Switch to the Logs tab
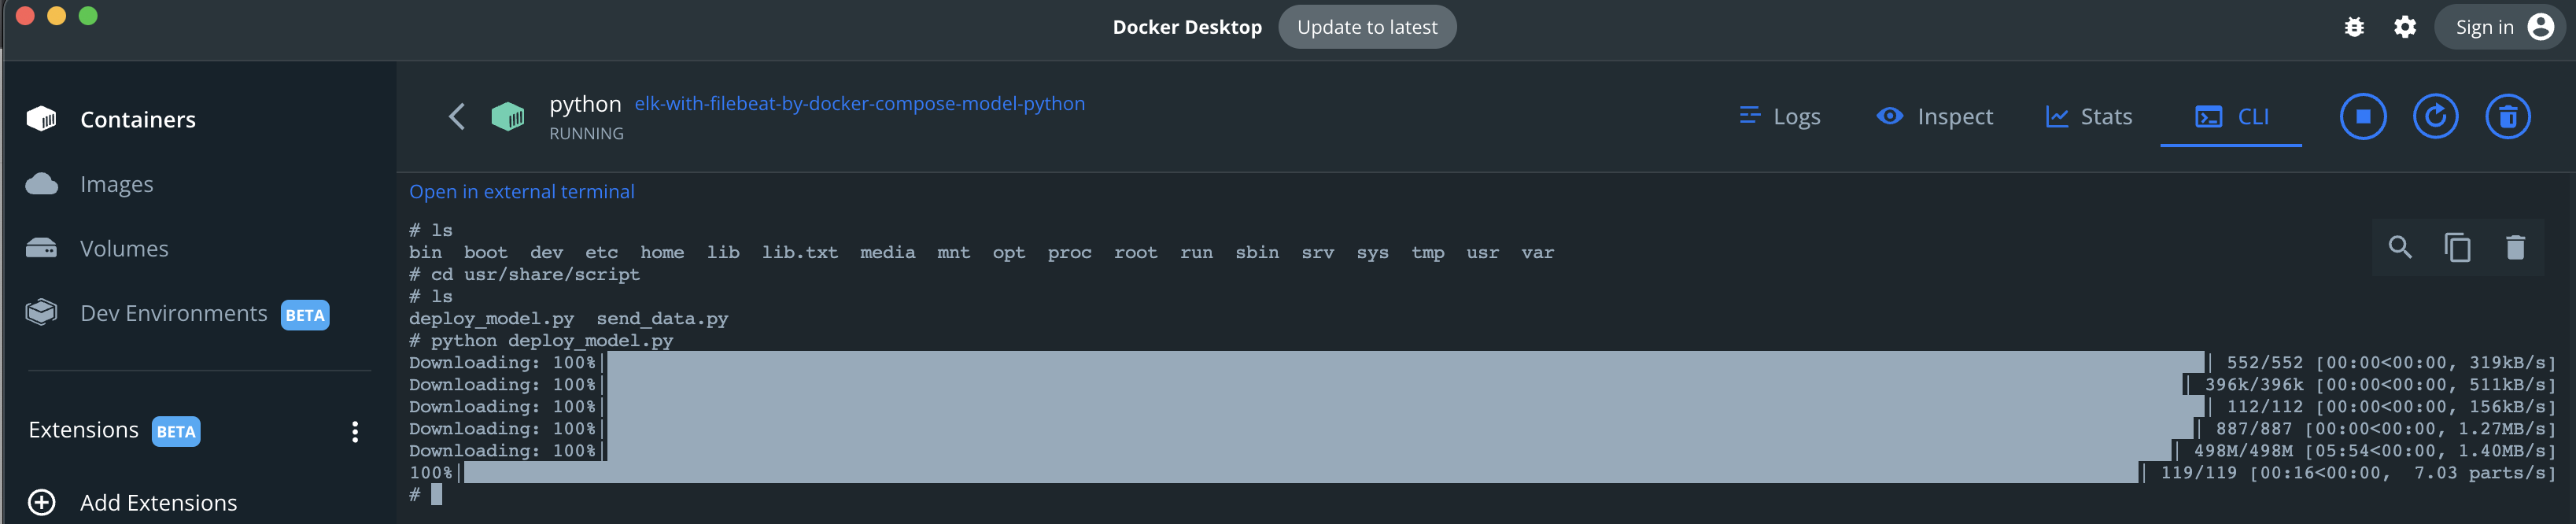The width and height of the screenshot is (2576, 524). click(x=1780, y=117)
